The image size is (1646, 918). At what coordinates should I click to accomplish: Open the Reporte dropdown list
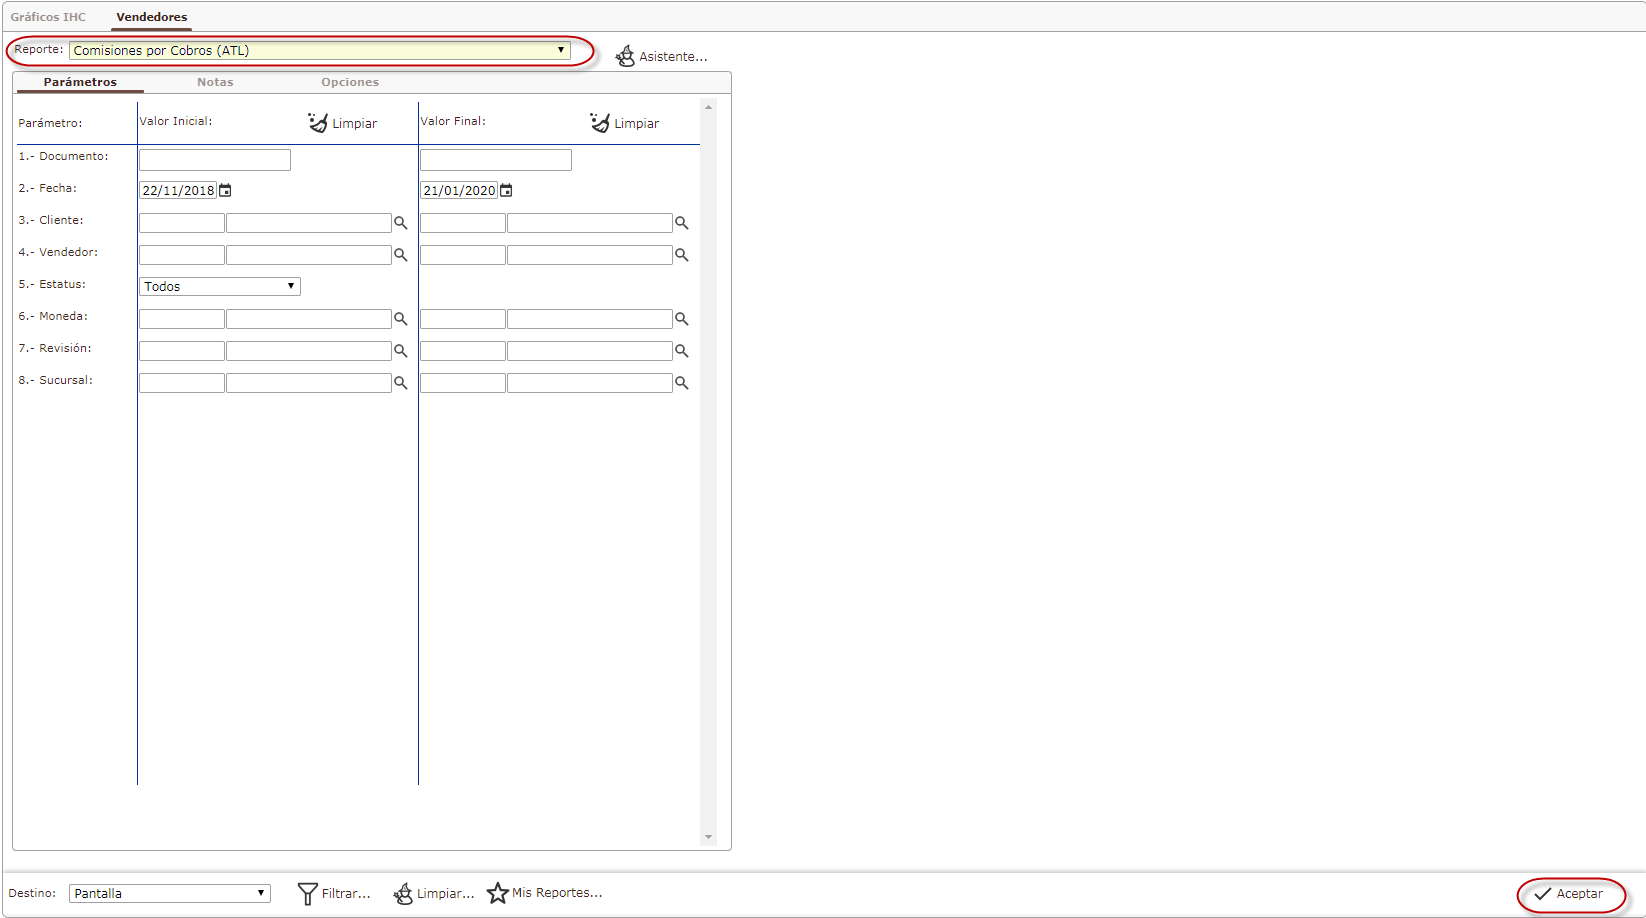[320, 50]
